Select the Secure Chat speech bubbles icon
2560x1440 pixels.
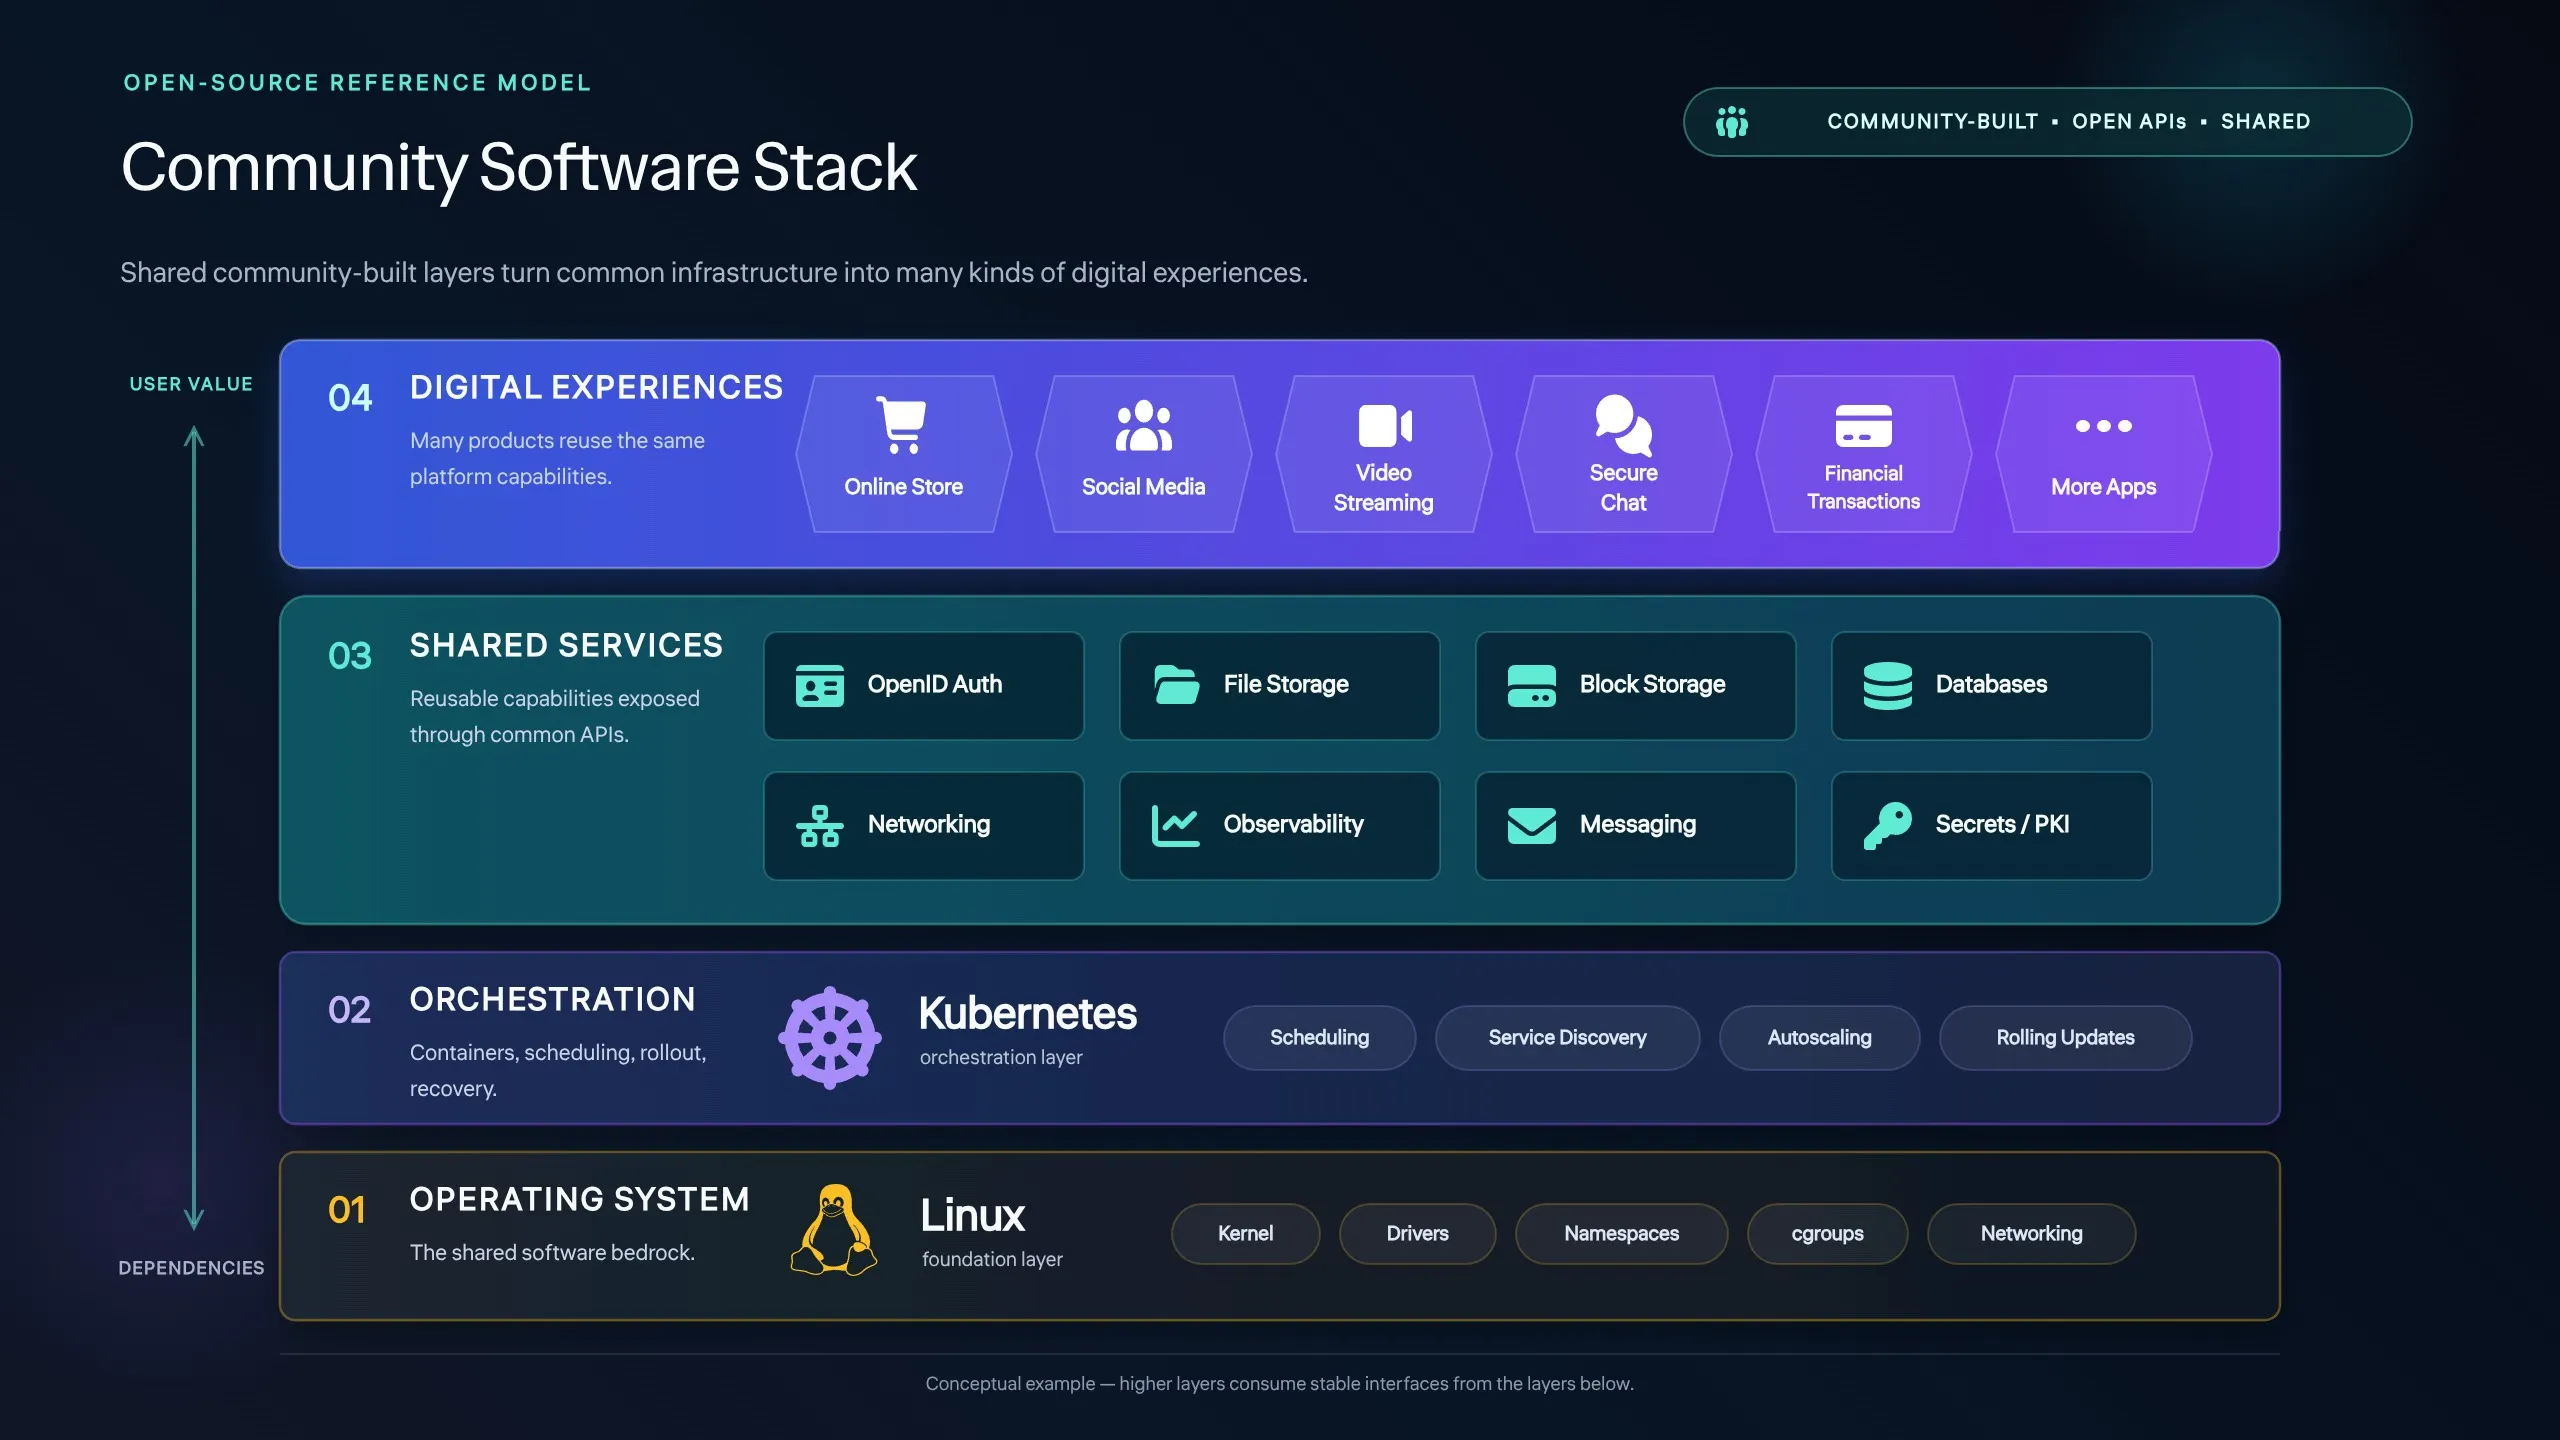tap(1623, 425)
